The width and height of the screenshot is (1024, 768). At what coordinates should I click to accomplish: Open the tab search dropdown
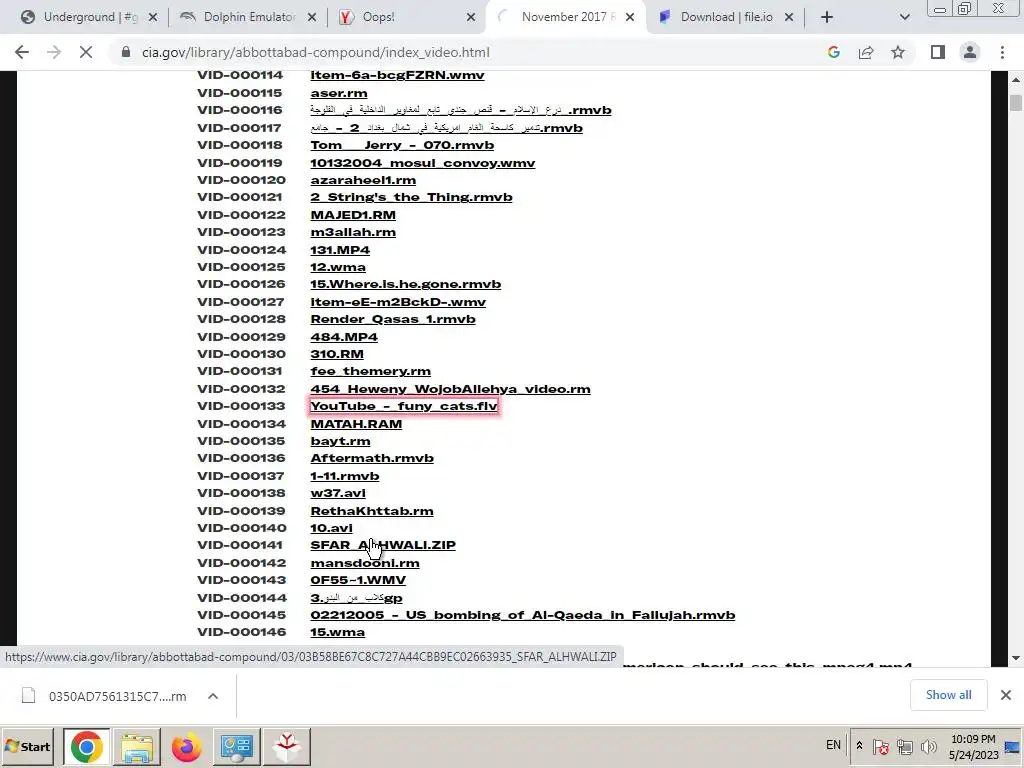coord(904,17)
